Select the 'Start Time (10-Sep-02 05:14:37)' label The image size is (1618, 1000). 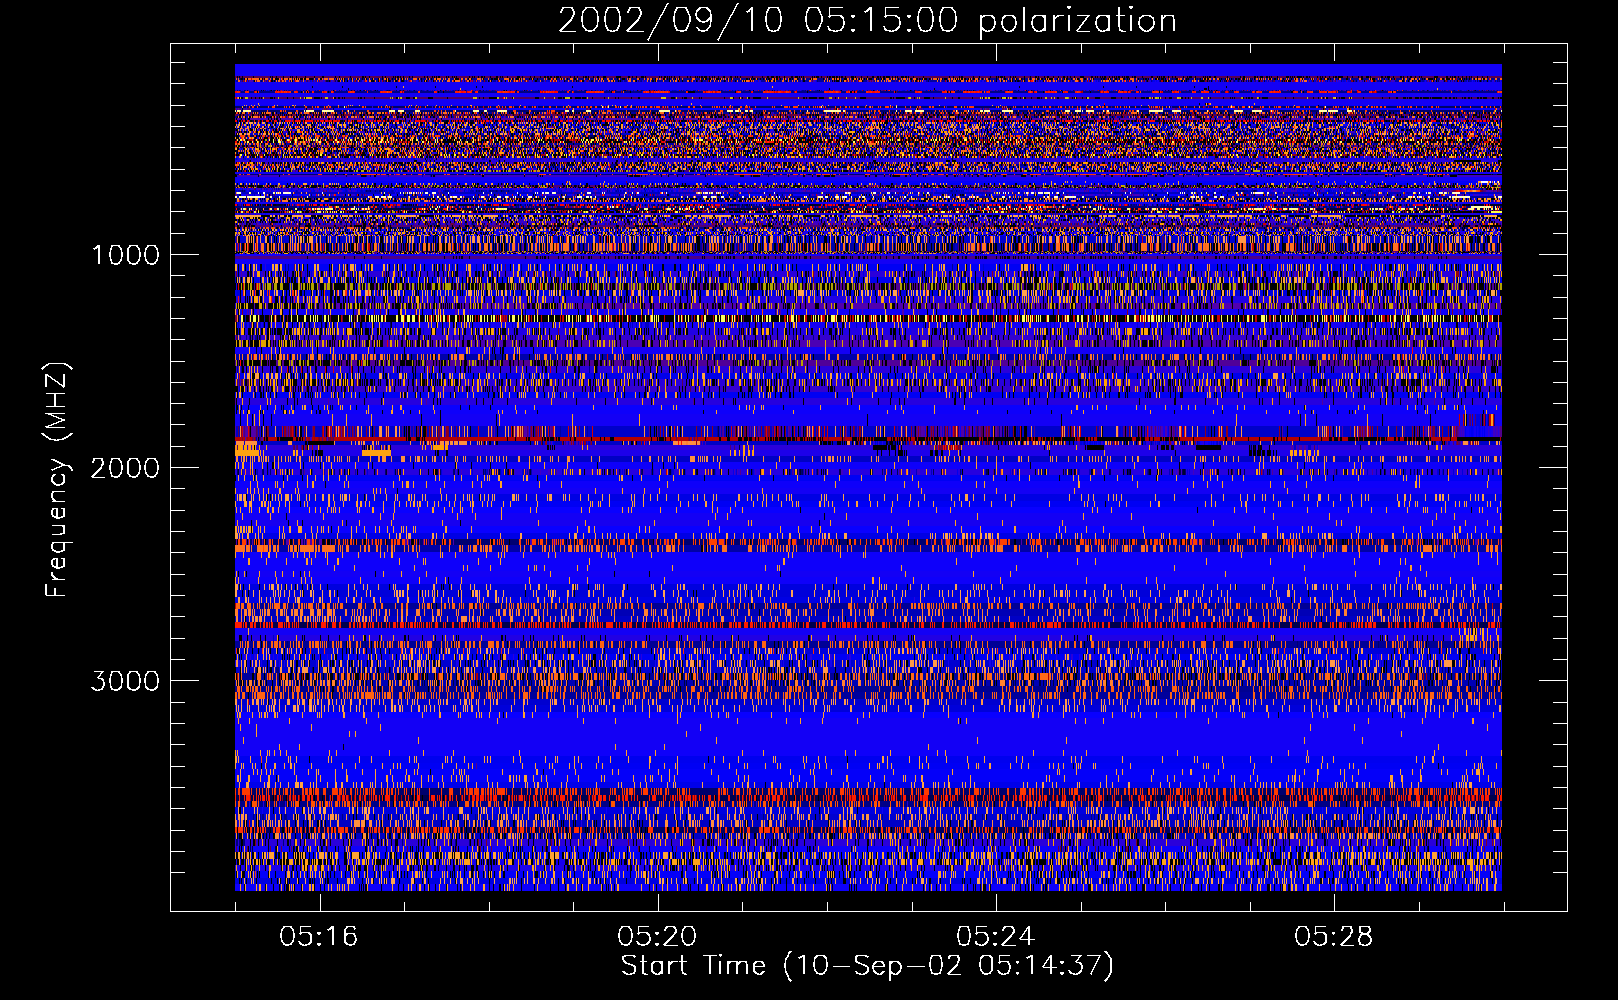coord(867,966)
